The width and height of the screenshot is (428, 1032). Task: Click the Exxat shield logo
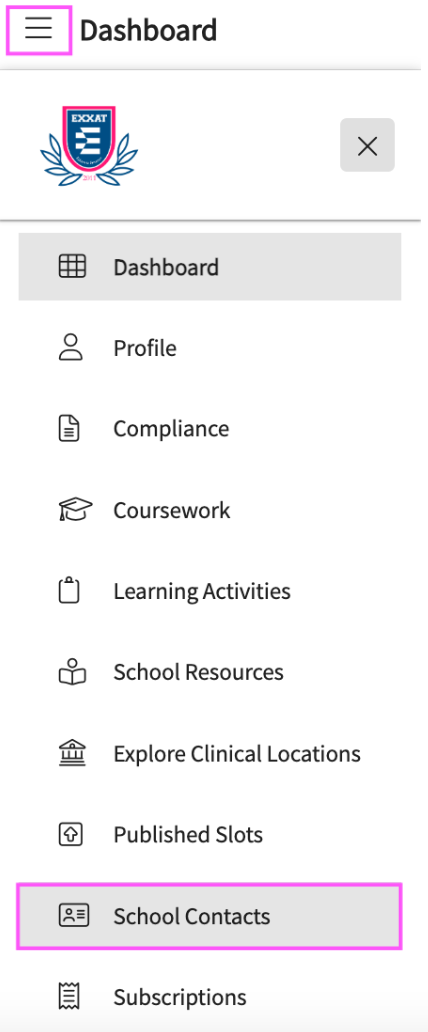[x=89, y=145]
